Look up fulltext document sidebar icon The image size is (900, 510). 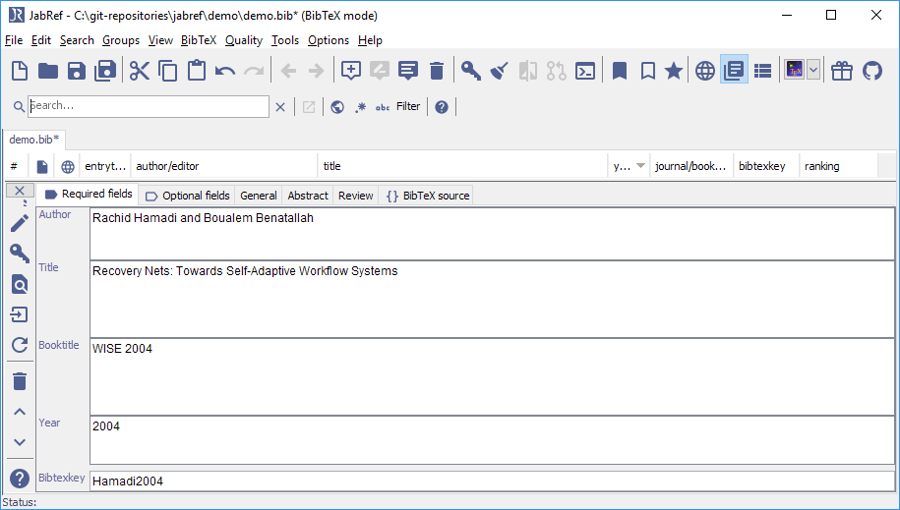click(20, 284)
